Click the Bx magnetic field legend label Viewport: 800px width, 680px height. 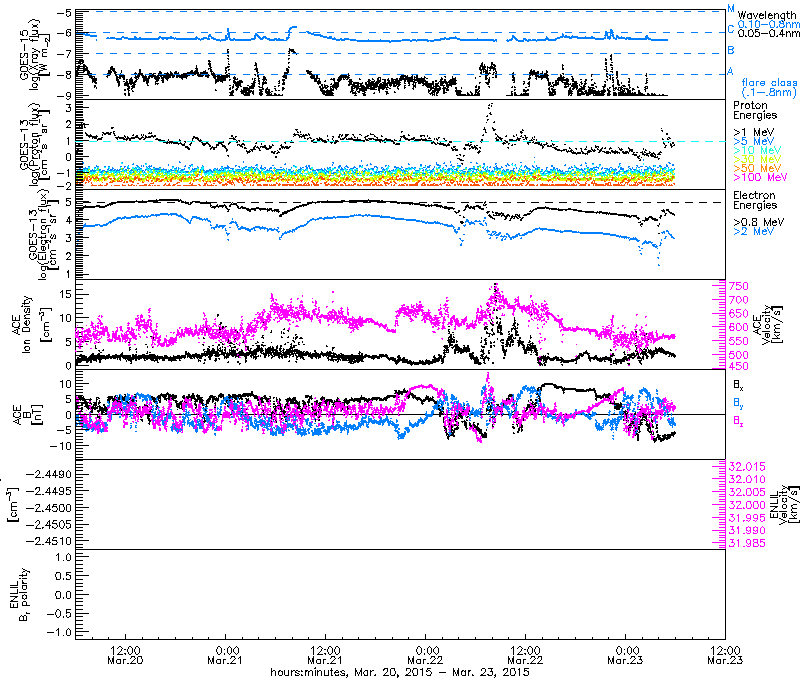(x=738, y=384)
